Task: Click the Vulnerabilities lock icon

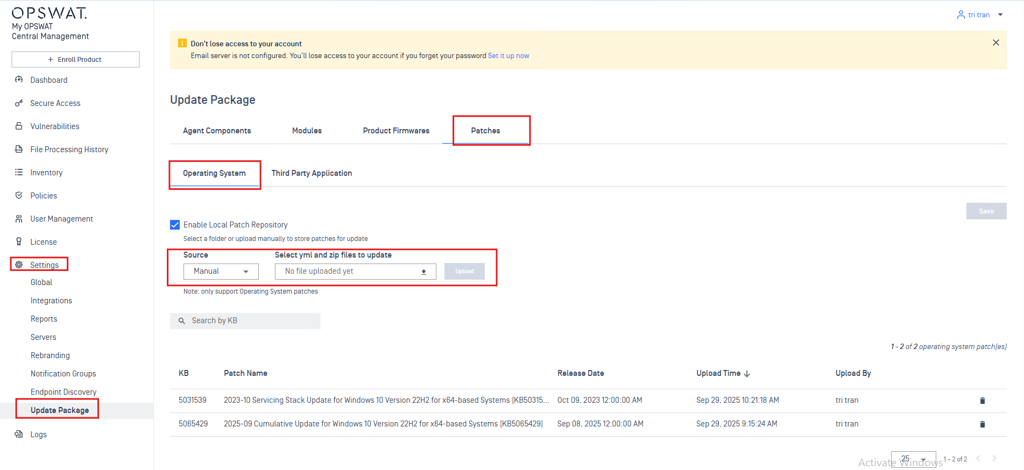Action: [18, 126]
